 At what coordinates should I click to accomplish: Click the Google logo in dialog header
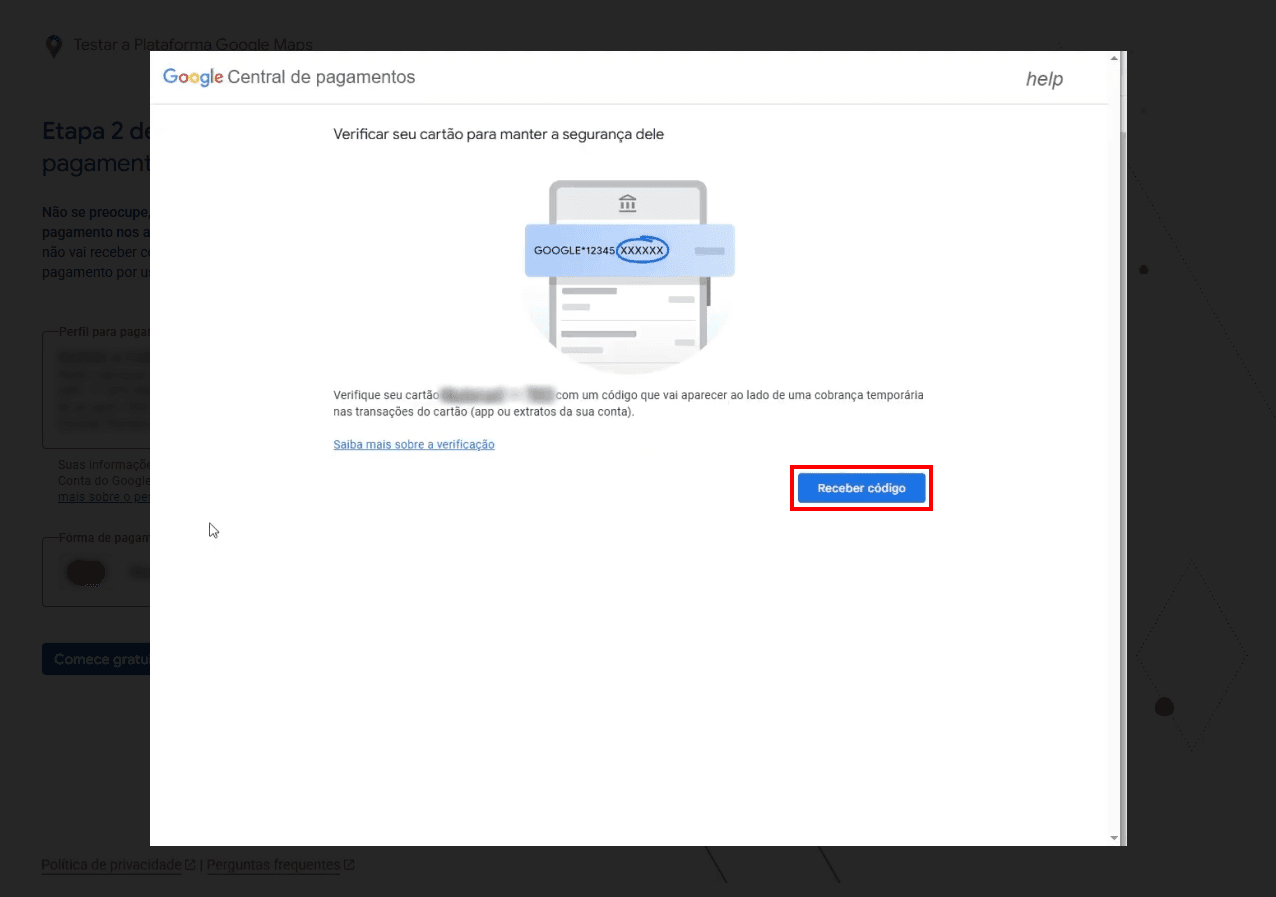pyautogui.click(x=192, y=78)
